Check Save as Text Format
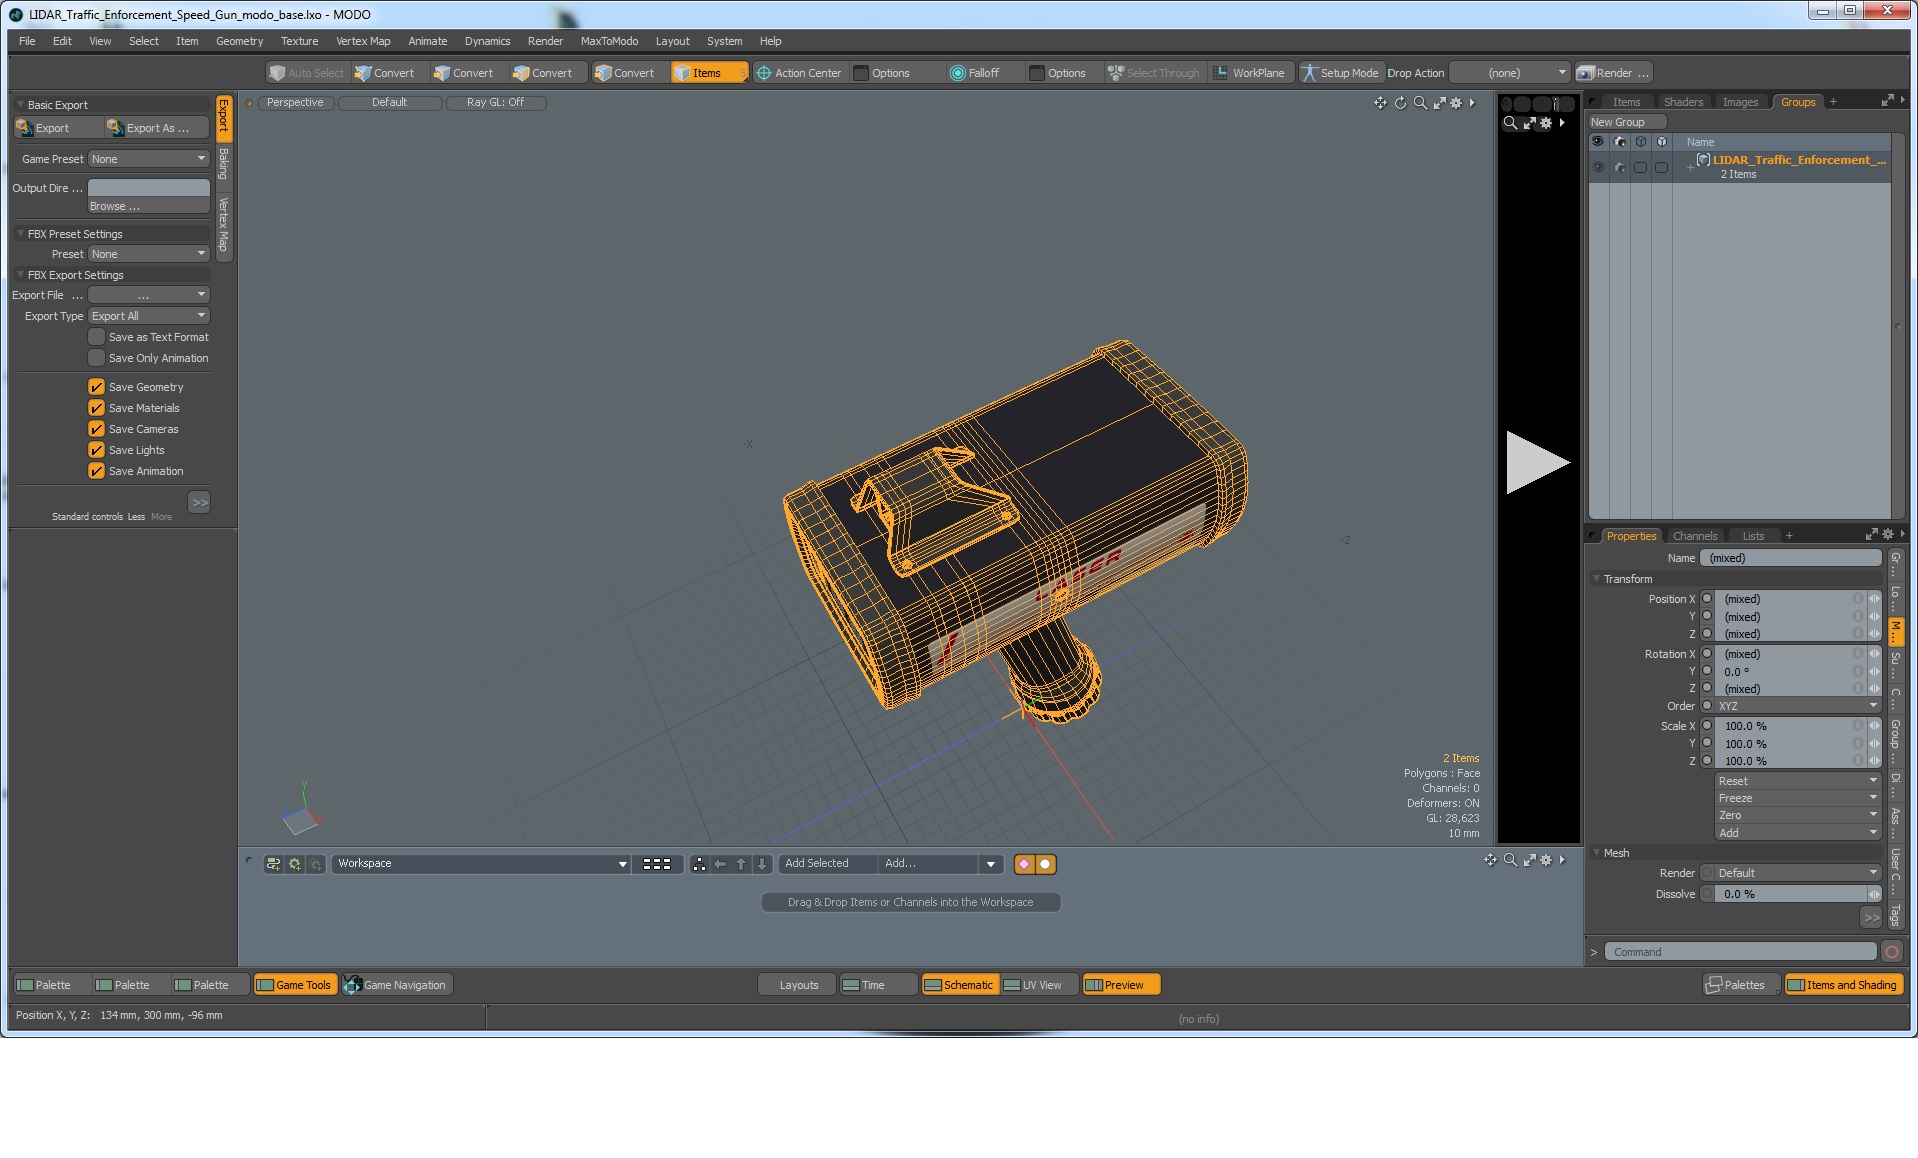 (96, 337)
